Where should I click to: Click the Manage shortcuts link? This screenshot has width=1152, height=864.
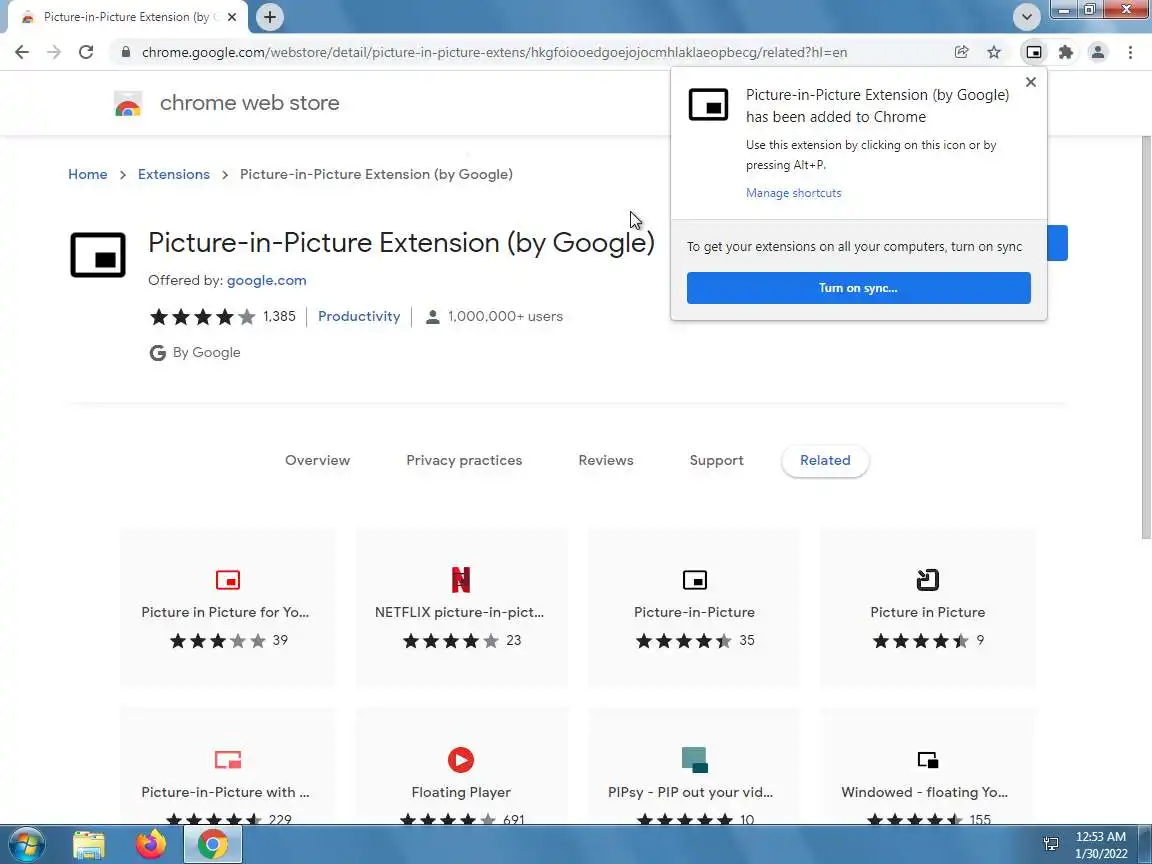(793, 192)
